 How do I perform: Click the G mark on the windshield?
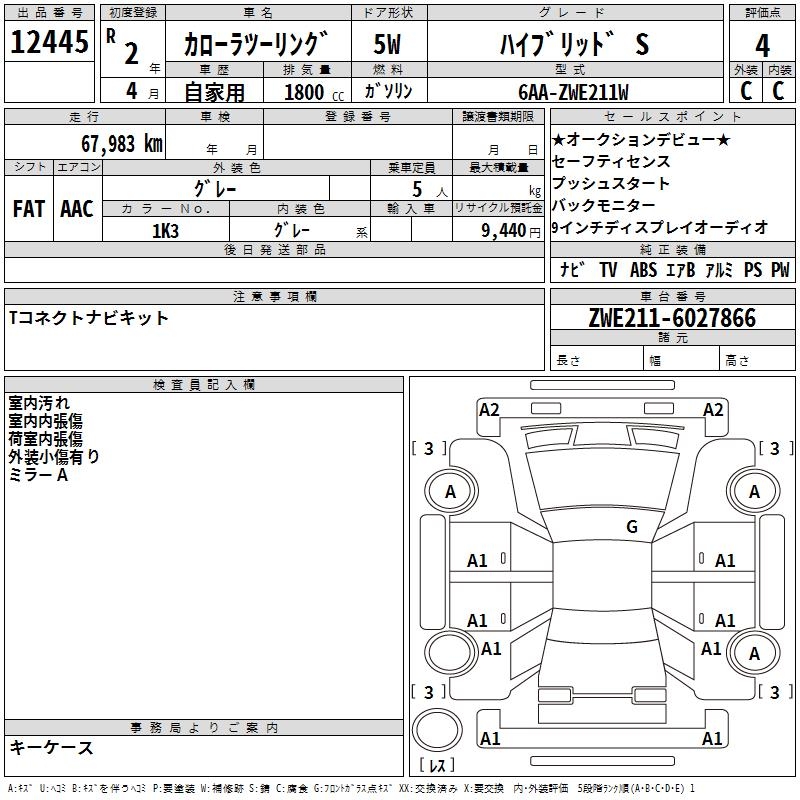coord(632,526)
